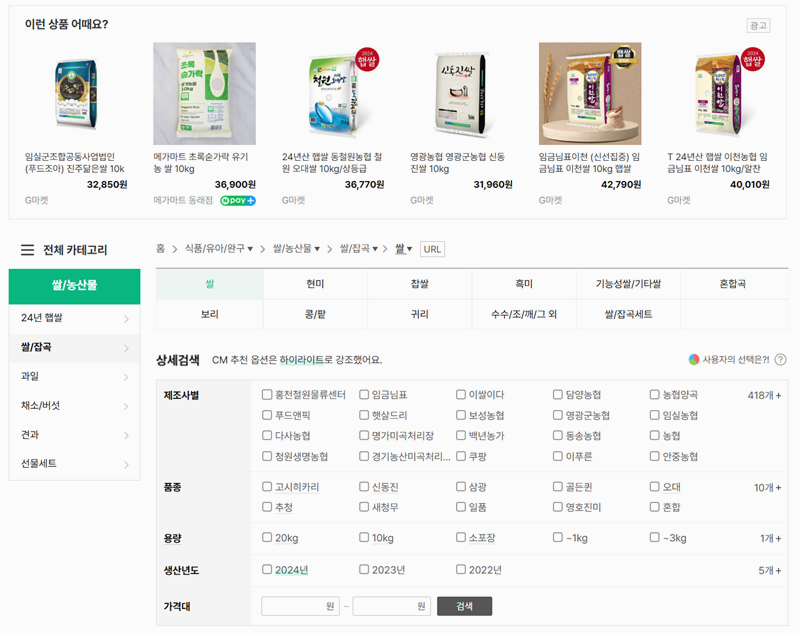
Task: Open the 보리 subcategory tab
Action: [x=210, y=314]
